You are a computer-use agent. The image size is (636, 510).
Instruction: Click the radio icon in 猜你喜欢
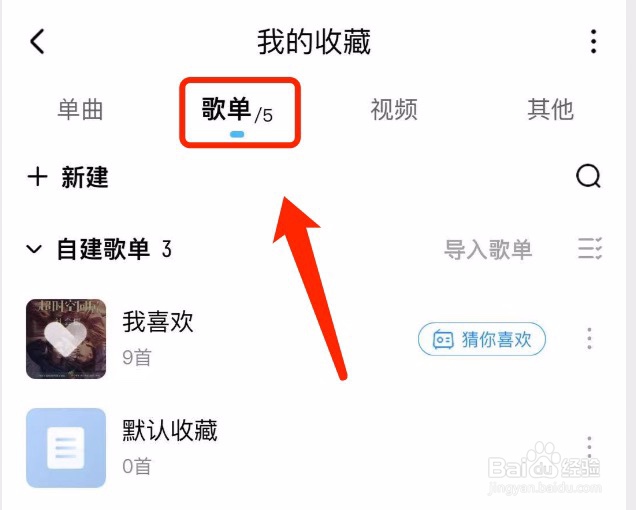(443, 339)
